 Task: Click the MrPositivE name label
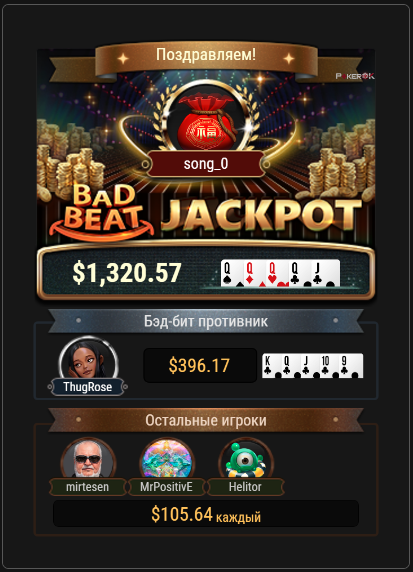click(166, 487)
